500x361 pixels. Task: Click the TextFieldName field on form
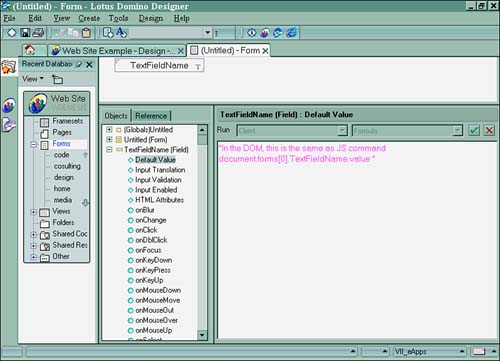coord(159,65)
